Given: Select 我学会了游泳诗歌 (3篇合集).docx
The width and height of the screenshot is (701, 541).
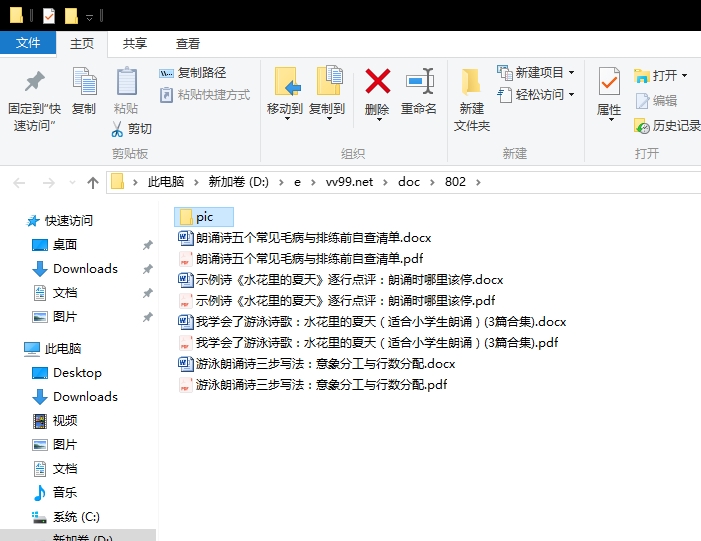Looking at the screenshot, I should (x=372, y=322).
